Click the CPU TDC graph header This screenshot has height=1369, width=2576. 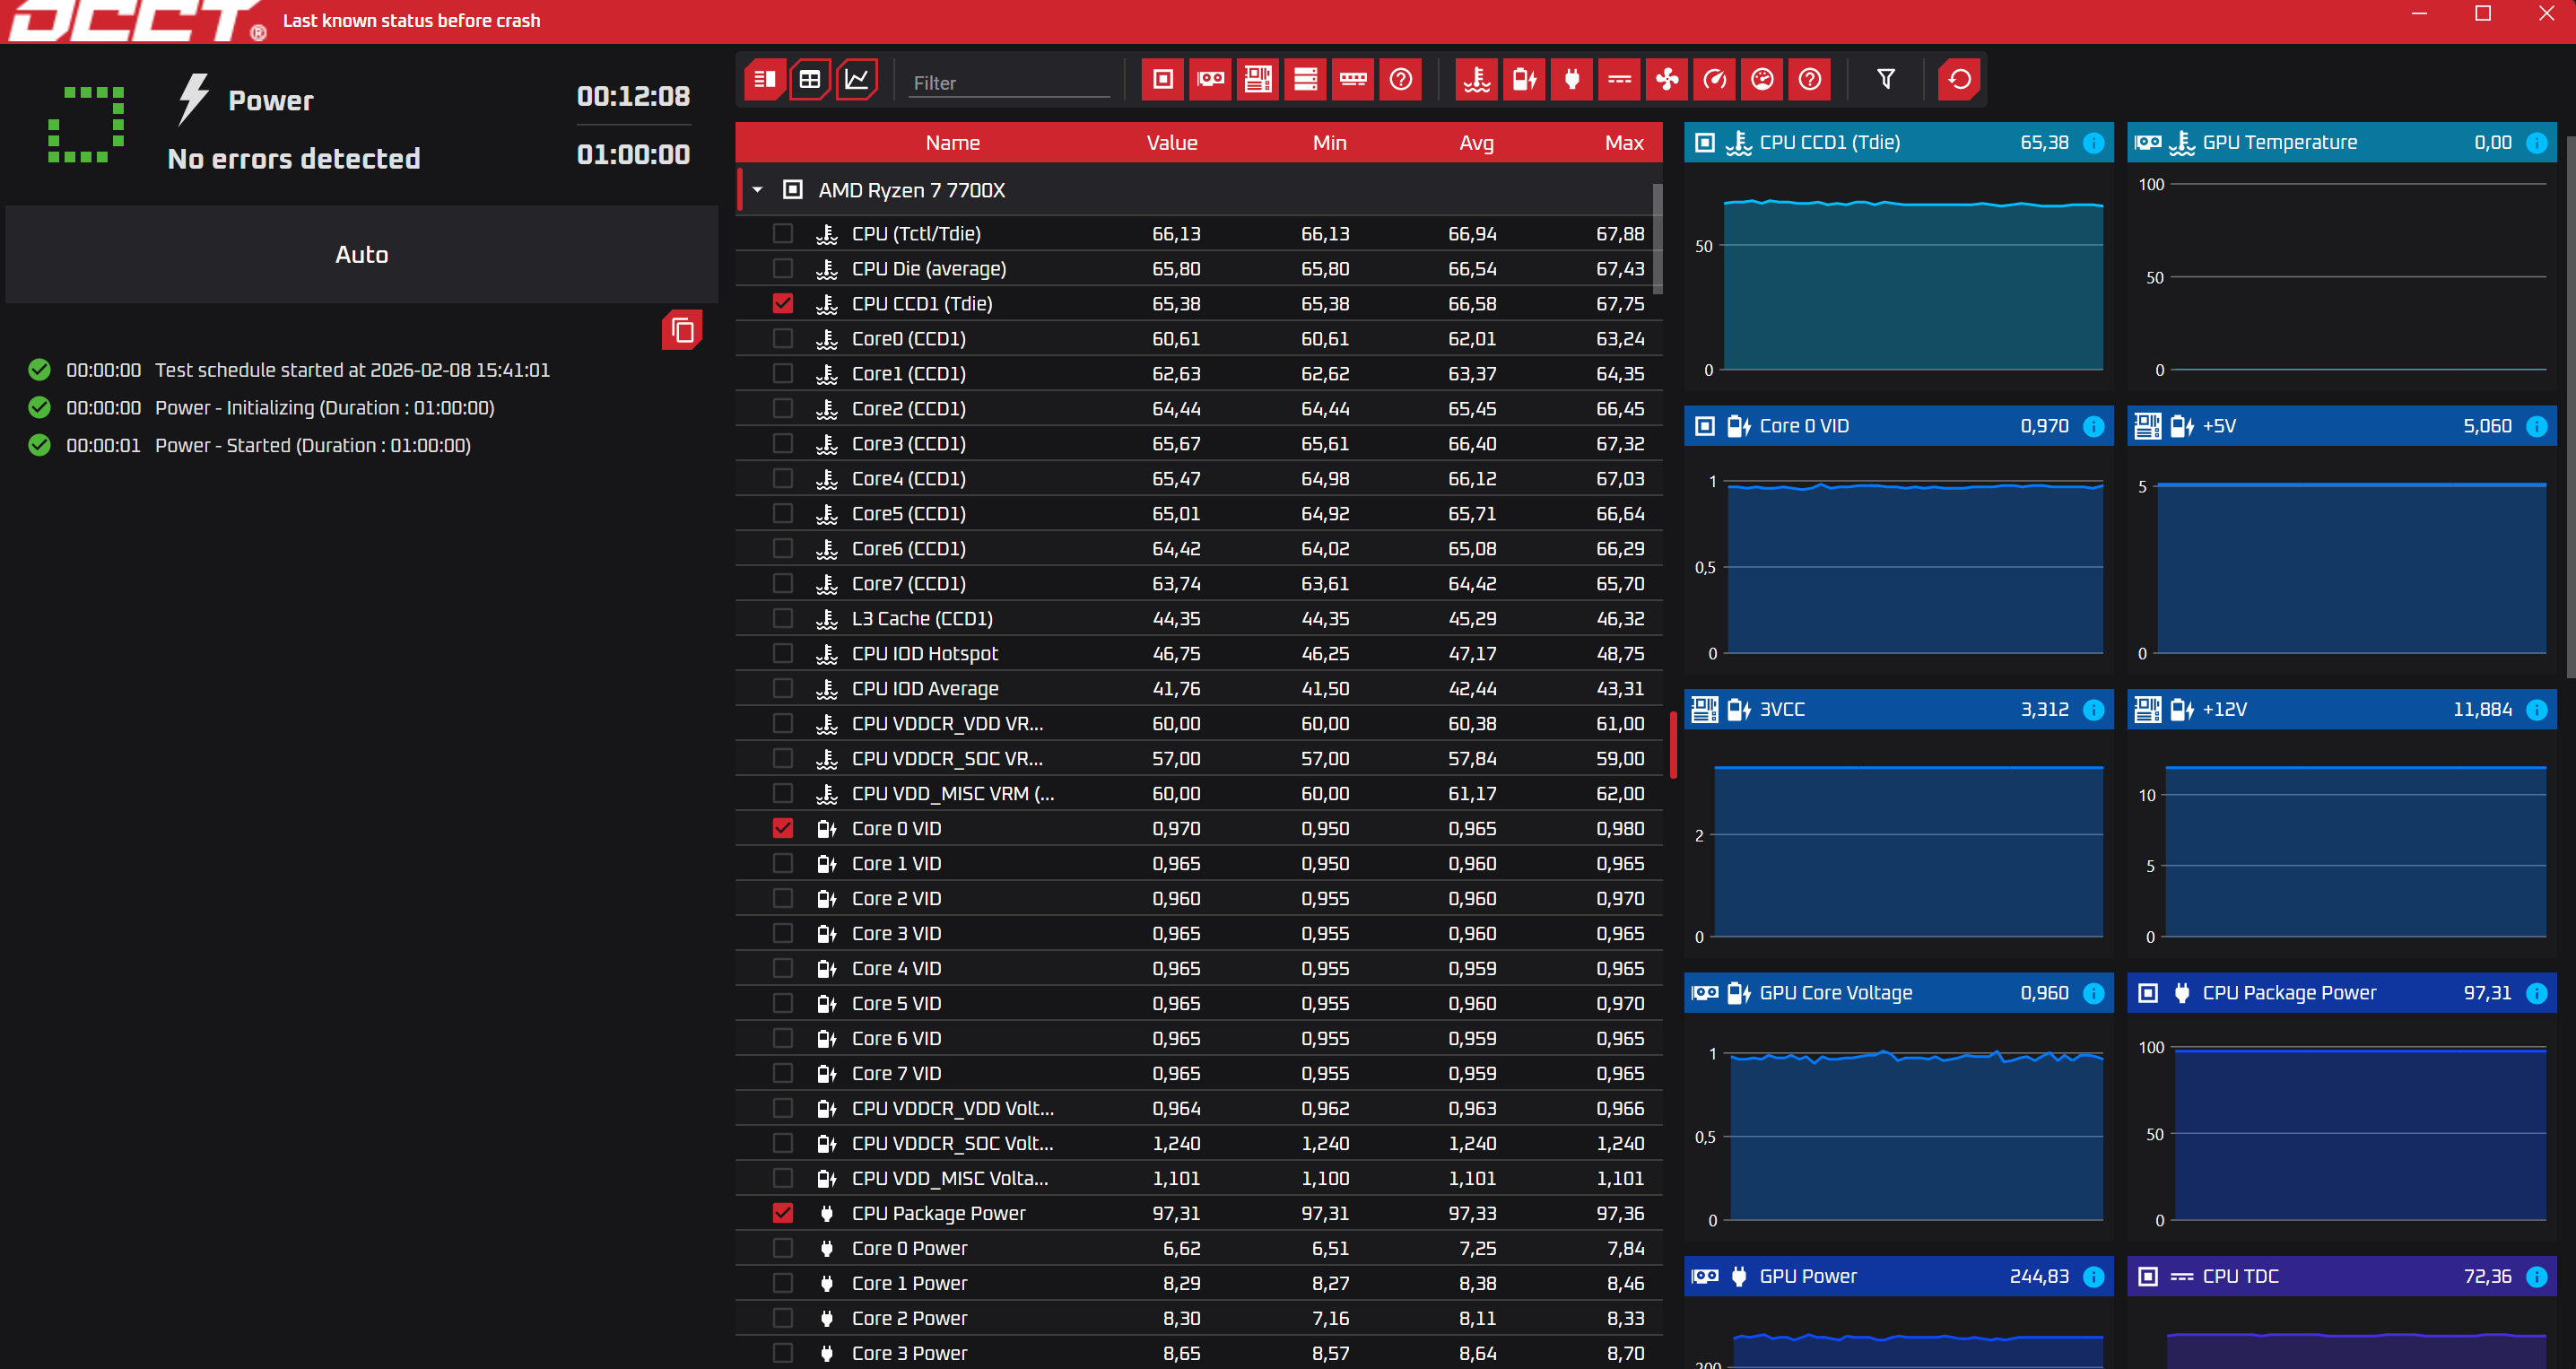(2341, 1277)
